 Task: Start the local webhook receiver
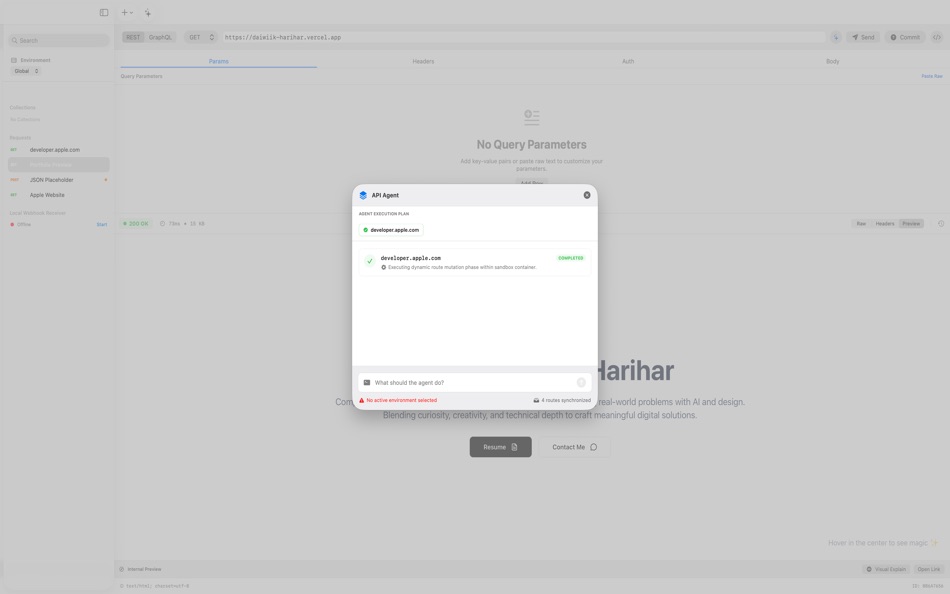pyautogui.click(x=102, y=225)
